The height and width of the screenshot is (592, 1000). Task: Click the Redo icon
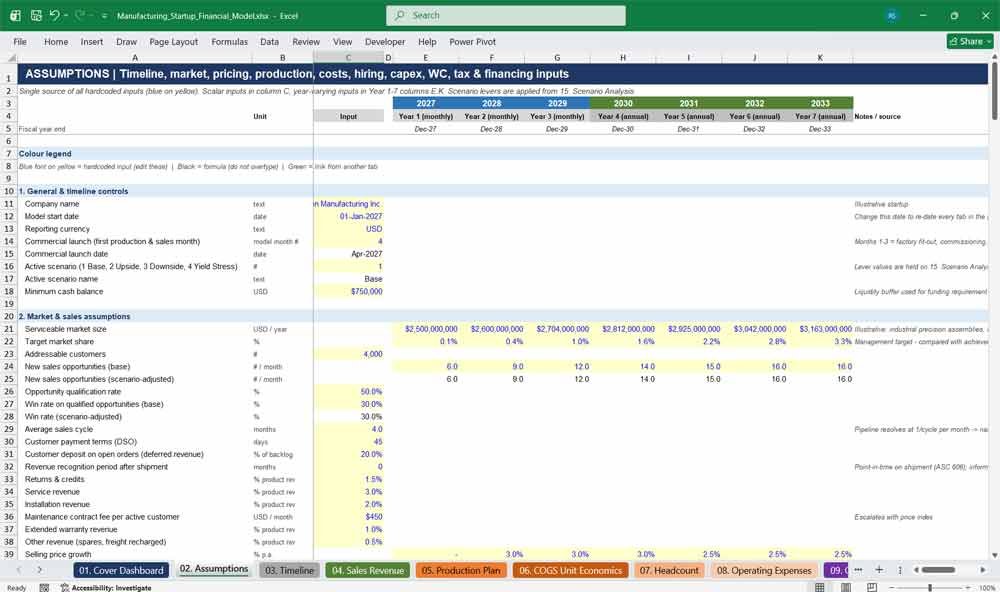79,15
